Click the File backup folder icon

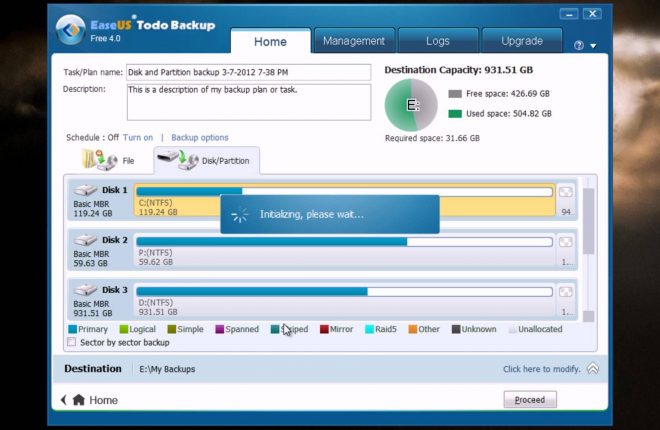(x=99, y=159)
